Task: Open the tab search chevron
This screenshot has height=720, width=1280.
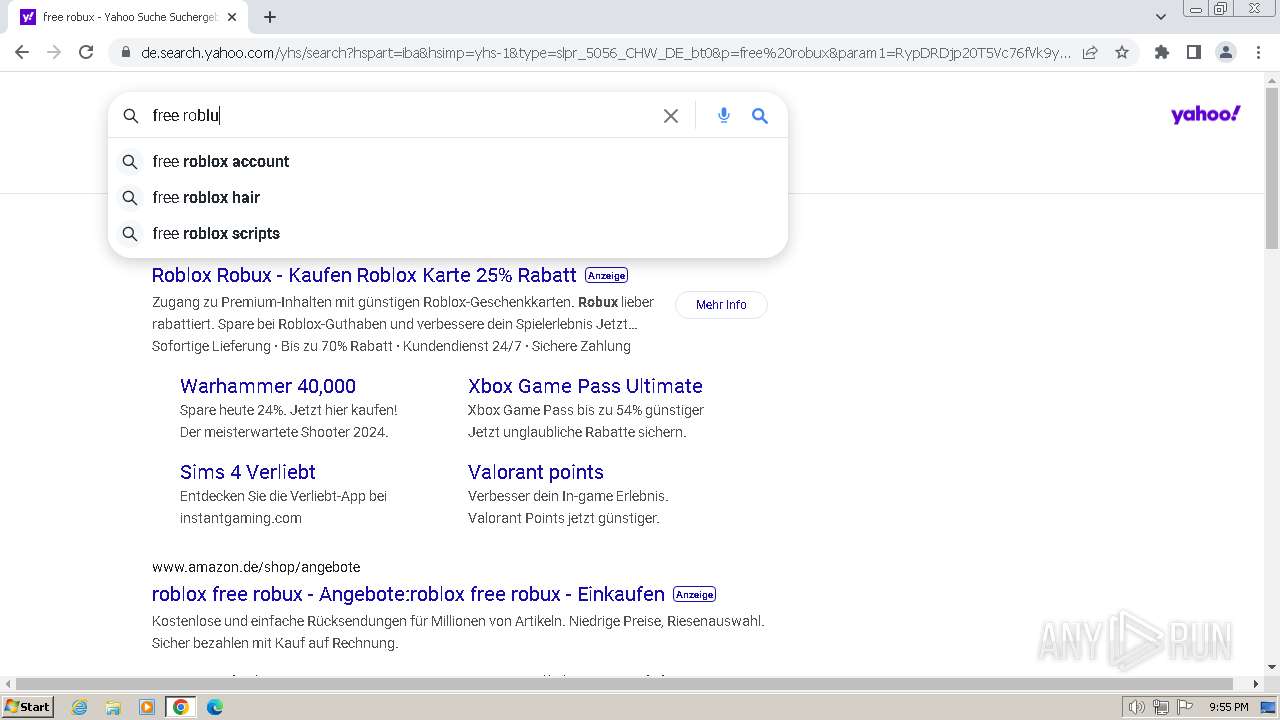Action: point(1160,17)
